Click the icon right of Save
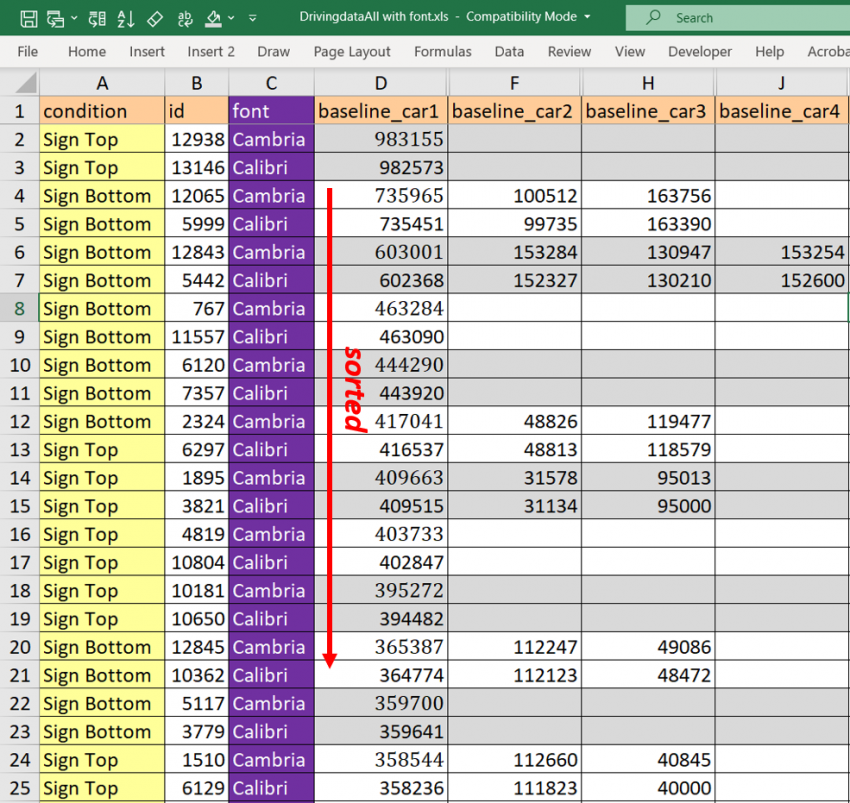 pyautogui.click(x=56, y=18)
